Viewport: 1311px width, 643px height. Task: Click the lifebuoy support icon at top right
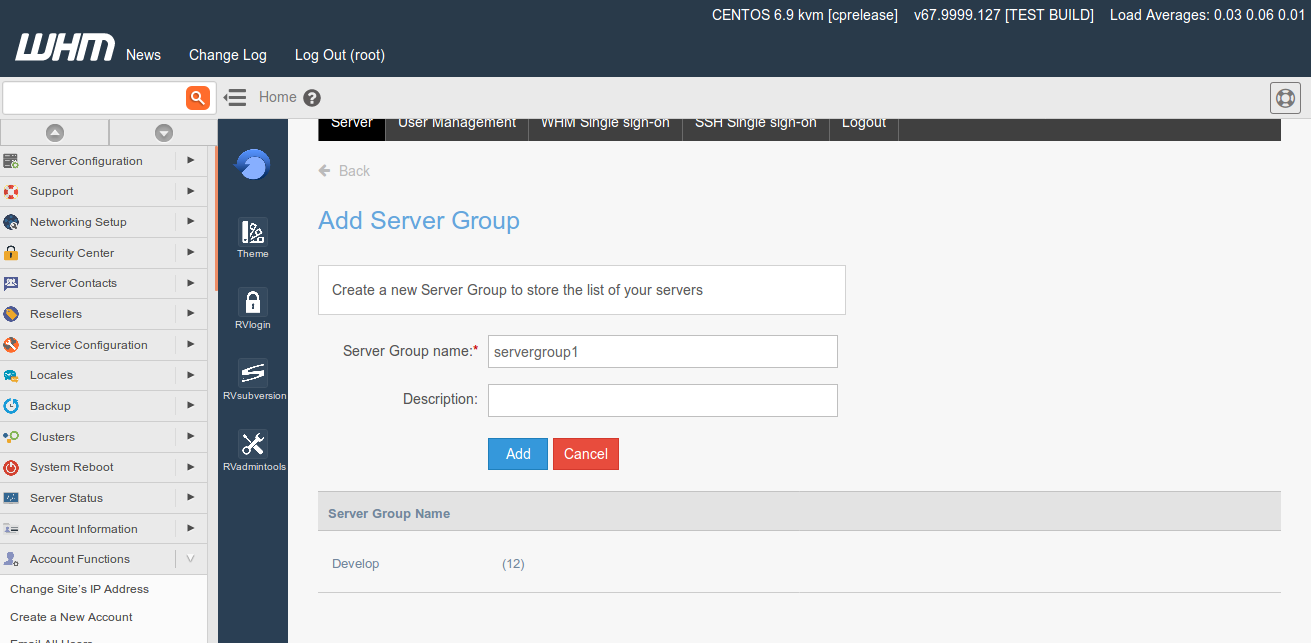pyautogui.click(x=1285, y=98)
